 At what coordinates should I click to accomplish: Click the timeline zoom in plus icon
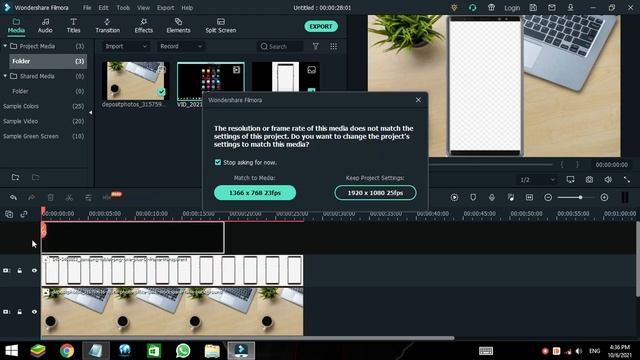604,198
